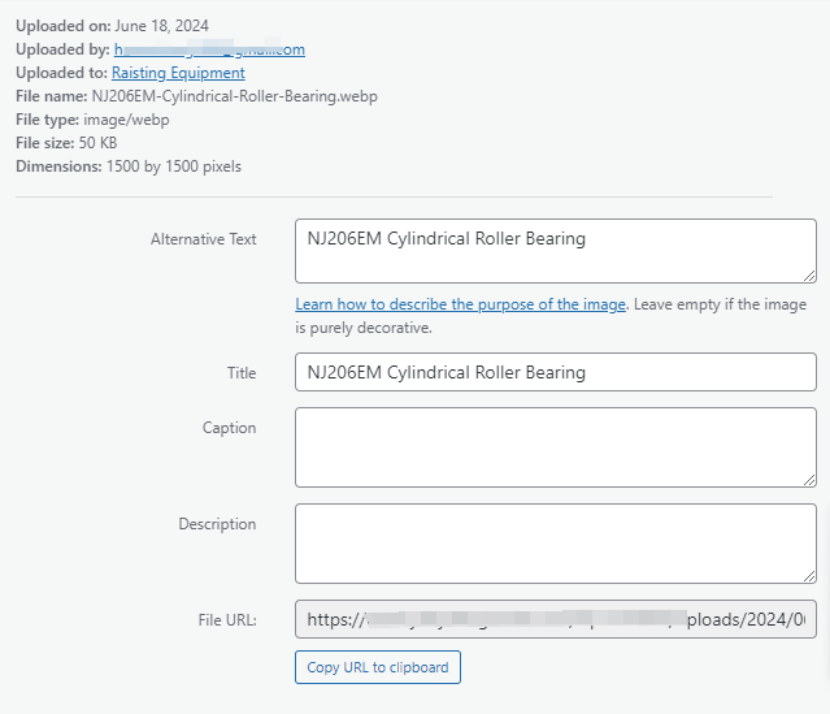Image resolution: width=830 pixels, height=714 pixels.
Task: Click inside the empty Description box
Action: point(555,543)
